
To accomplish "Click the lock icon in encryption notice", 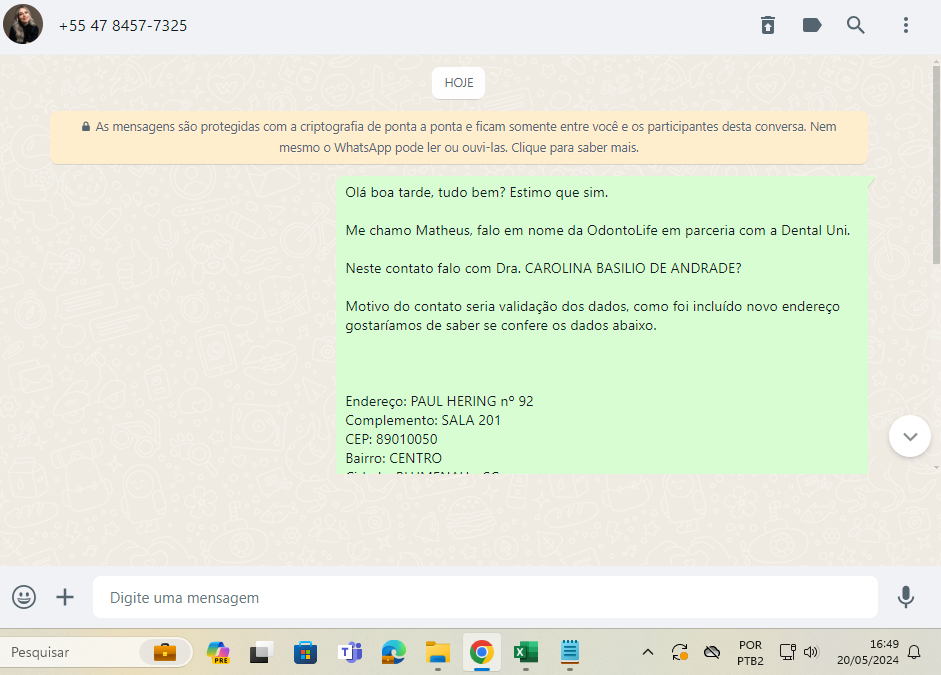I will click(x=86, y=127).
